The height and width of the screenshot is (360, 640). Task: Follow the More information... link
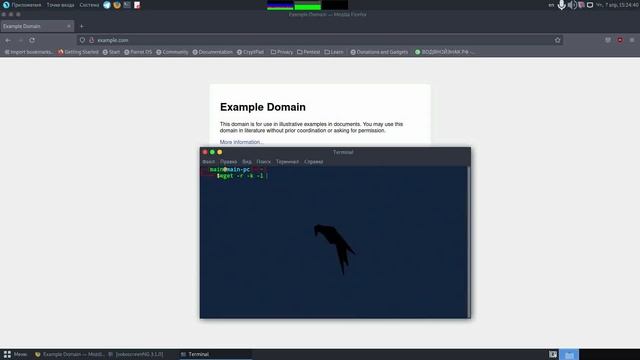point(242,142)
